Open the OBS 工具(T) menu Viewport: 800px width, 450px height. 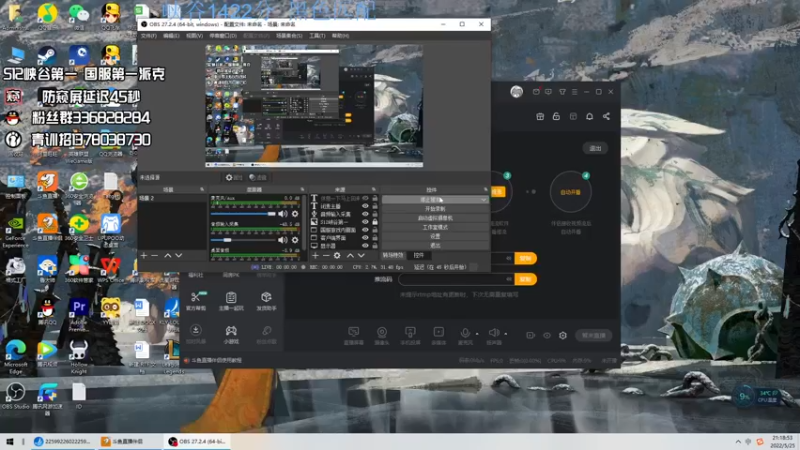pyautogui.click(x=317, y=36)
